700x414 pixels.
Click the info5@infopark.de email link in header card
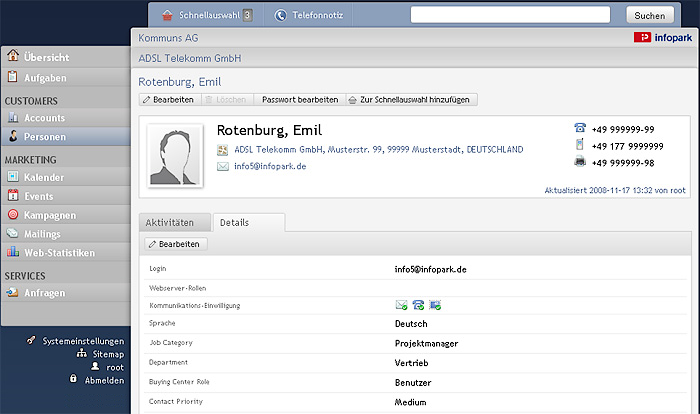coord(270,166)
